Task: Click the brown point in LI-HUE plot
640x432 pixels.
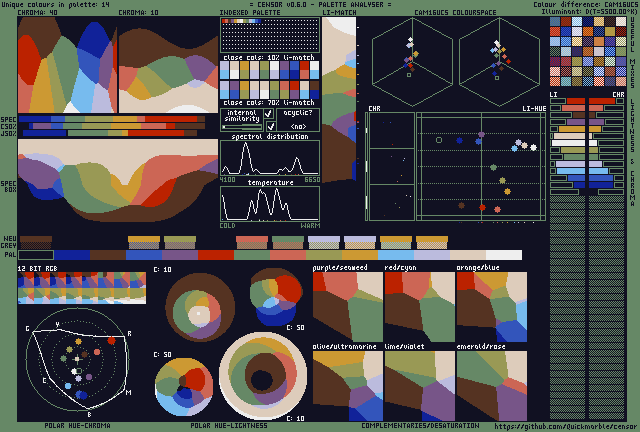Action: (x=461, y=205)
